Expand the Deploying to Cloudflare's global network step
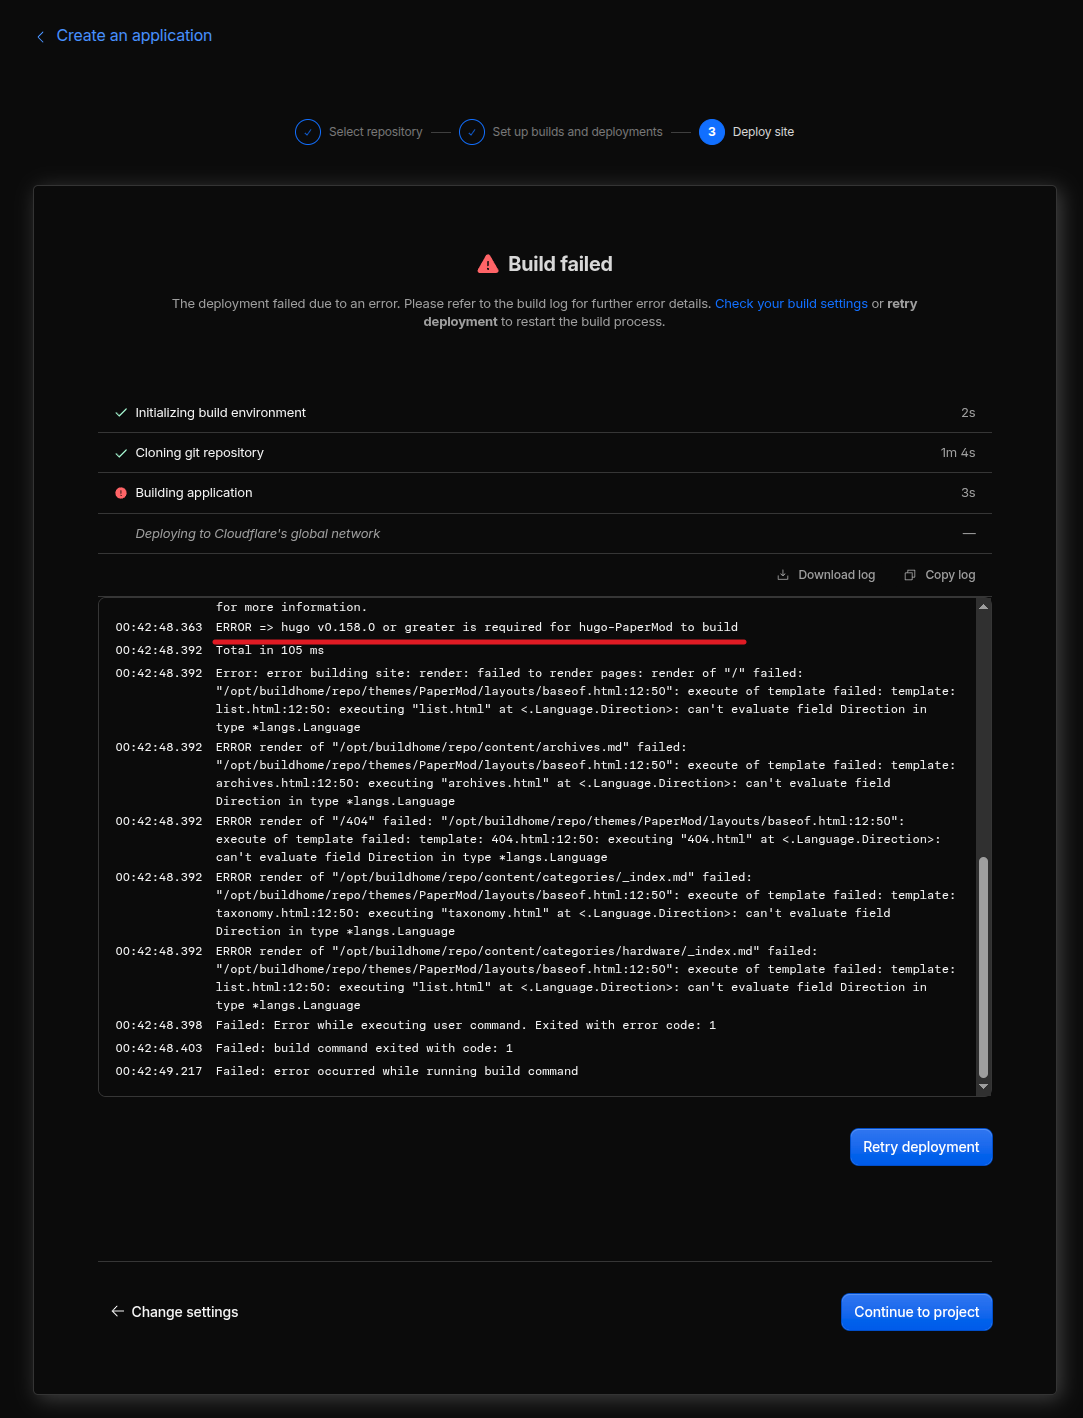The width and height of the screenshot is (1083, 1418). coord(545,534)
